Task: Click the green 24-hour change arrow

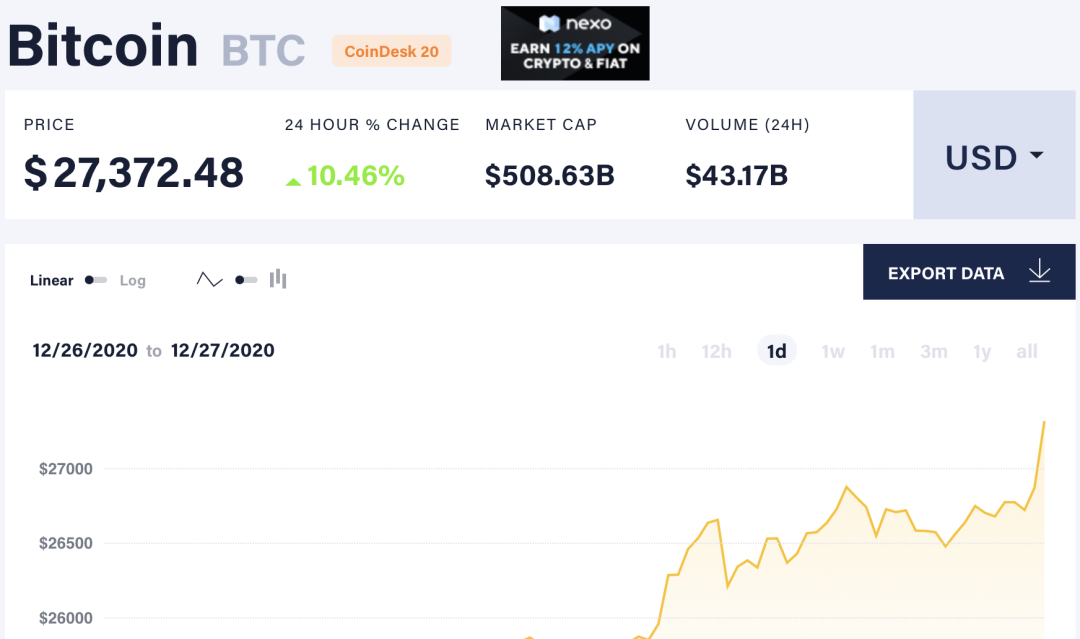Action: coord(293,181)
